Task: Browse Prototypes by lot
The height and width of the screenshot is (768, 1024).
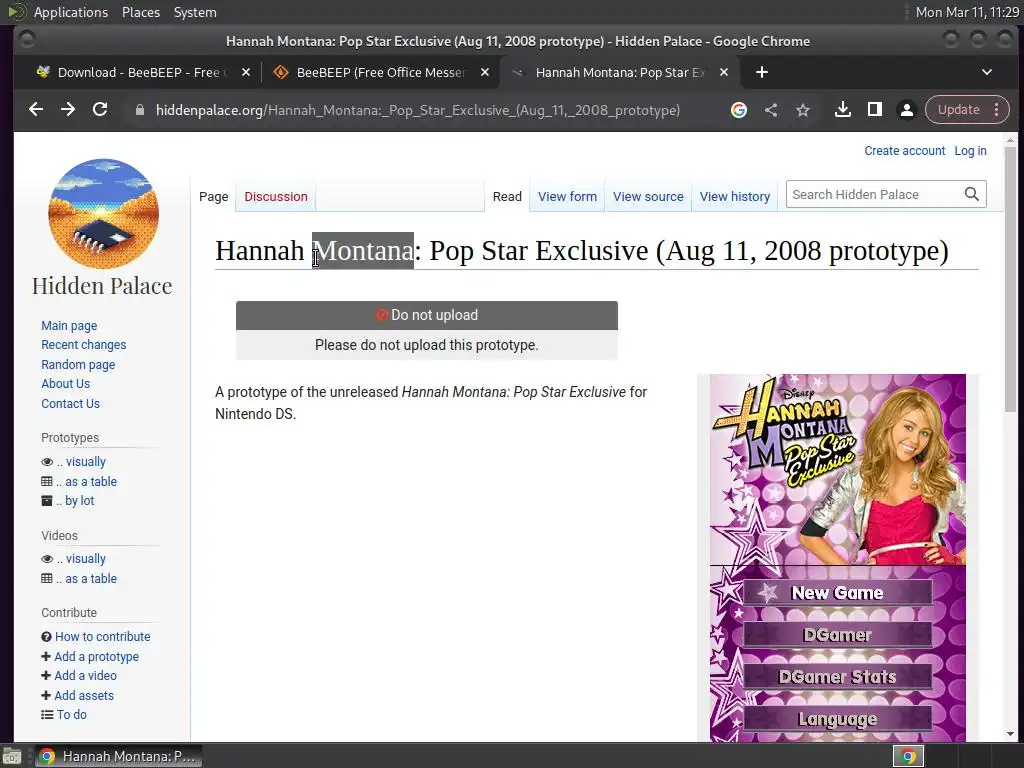Action: click(x=75, y=500)
